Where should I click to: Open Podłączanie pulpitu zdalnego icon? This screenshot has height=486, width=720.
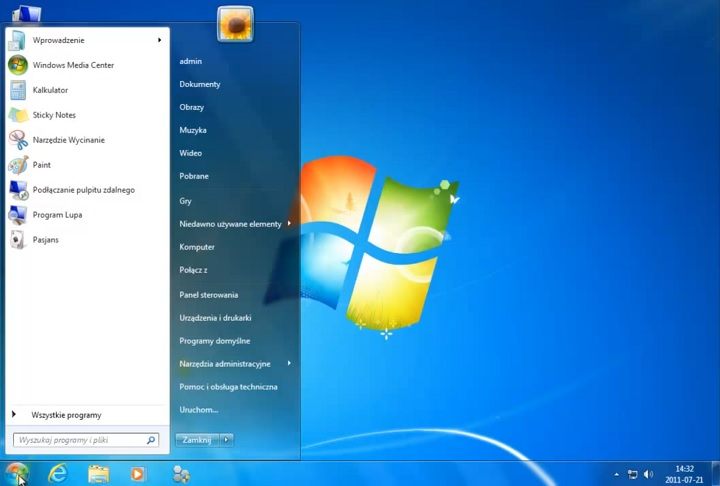18,190
